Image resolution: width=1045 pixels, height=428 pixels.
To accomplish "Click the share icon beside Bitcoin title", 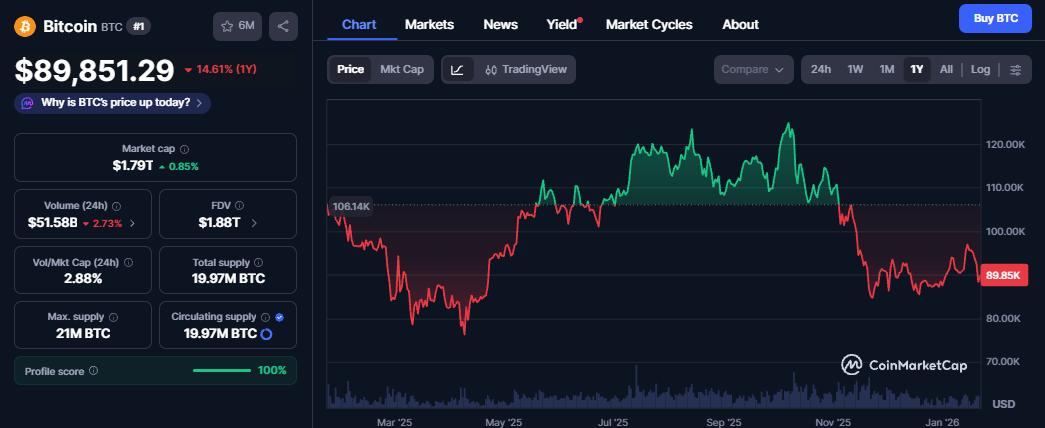I will [x=284, y=26].
